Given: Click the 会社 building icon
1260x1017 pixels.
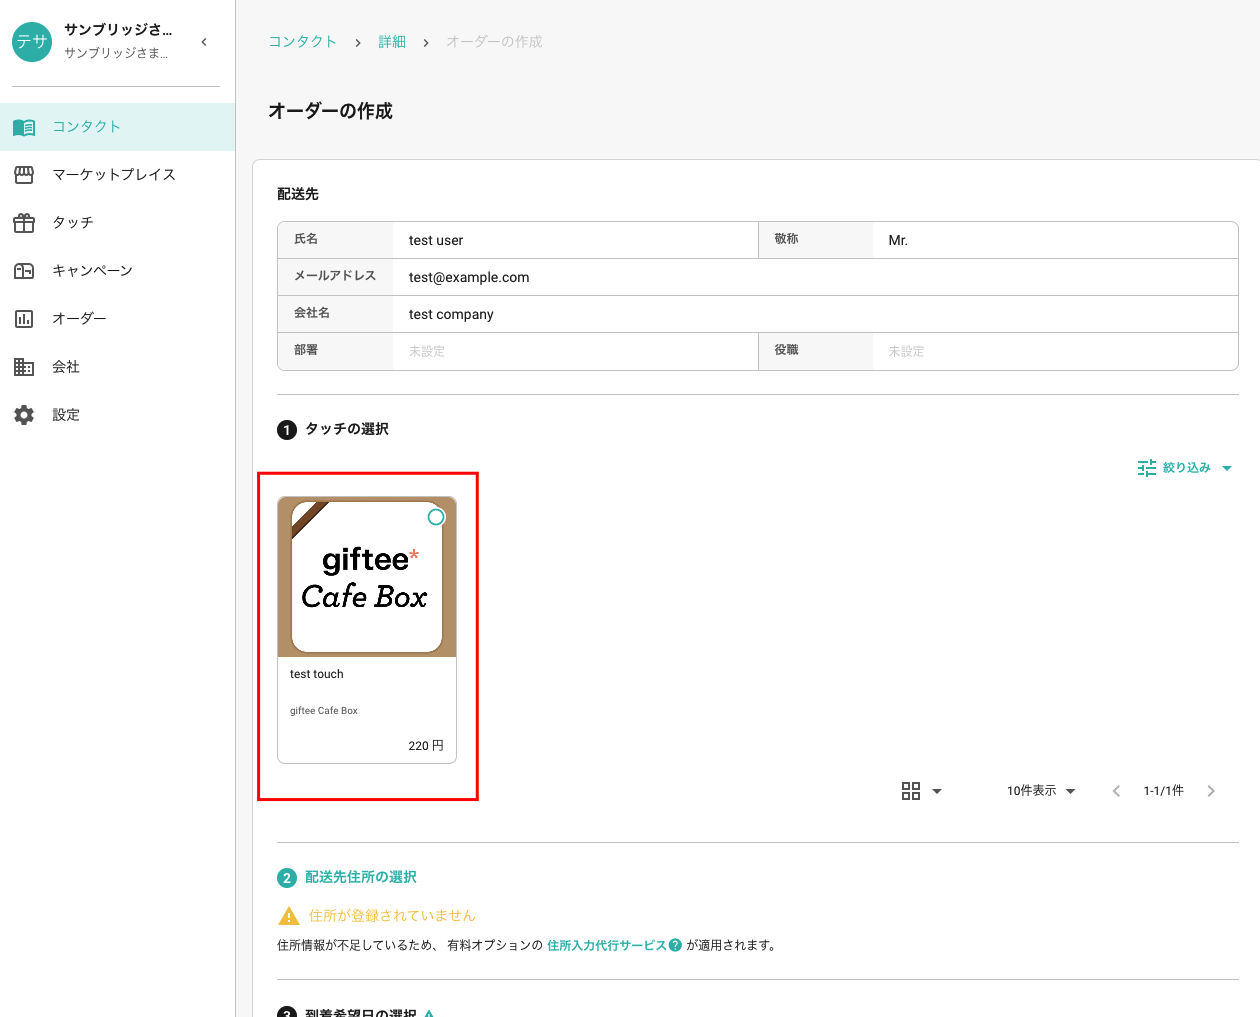Looking at the screenshot, I should tap(24, 367).
